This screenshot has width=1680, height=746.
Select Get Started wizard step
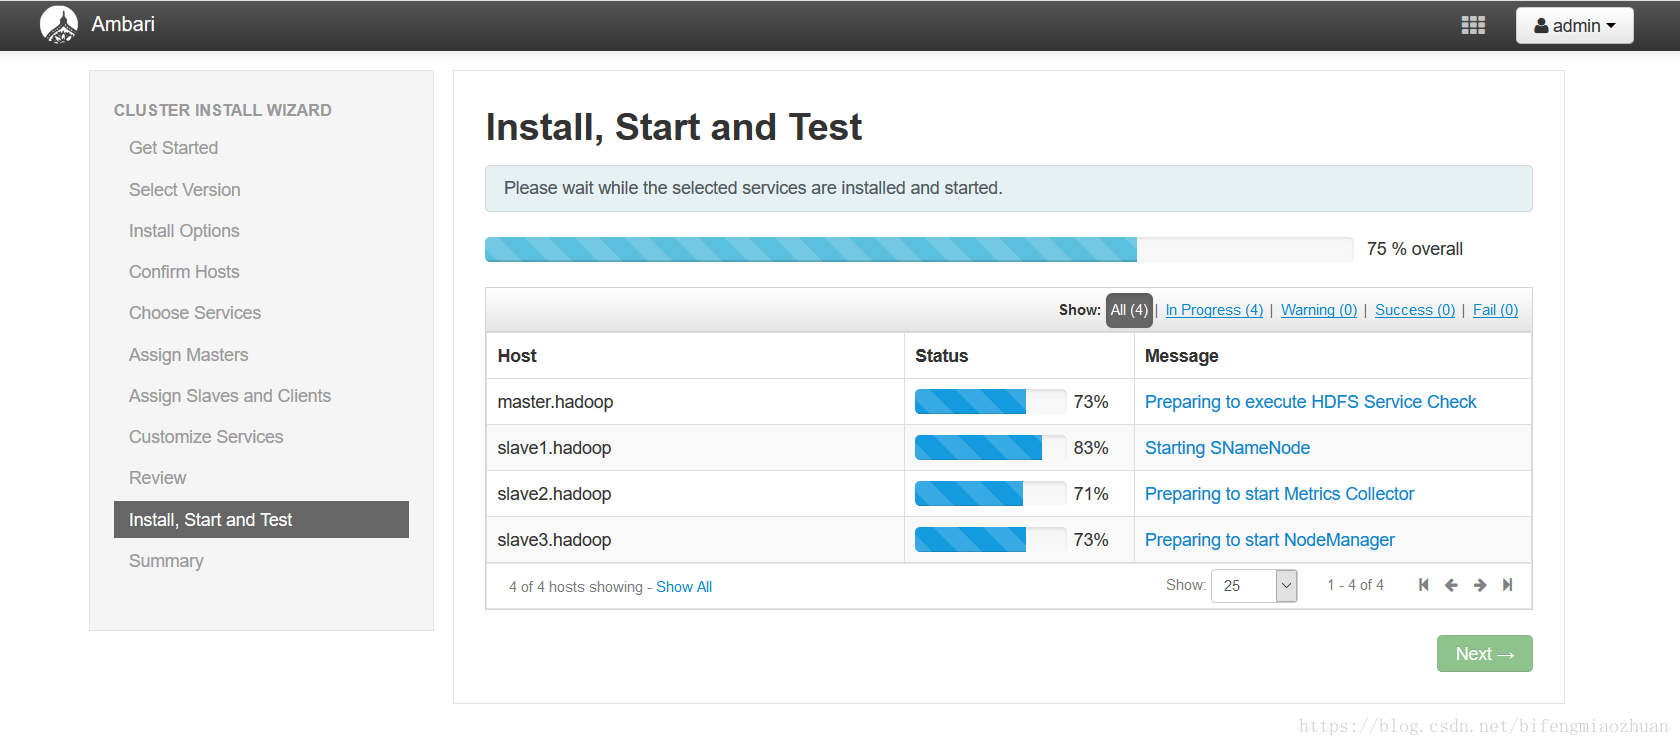click(x=173, y=148)
